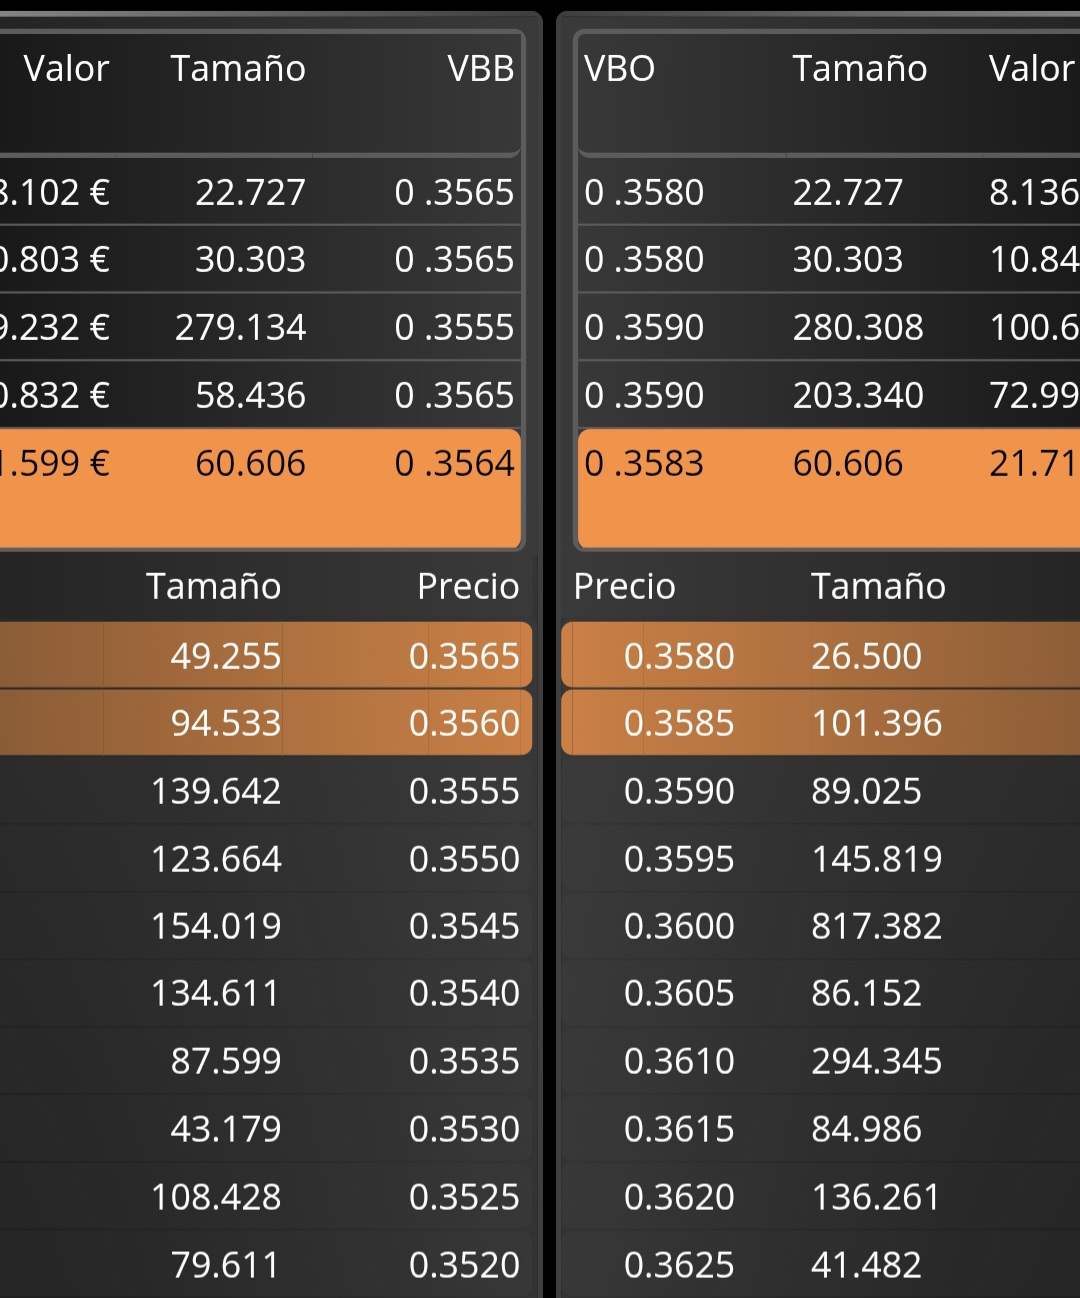Click the 0.3625 ask level with 41.482

click(x=821, y=1264)
